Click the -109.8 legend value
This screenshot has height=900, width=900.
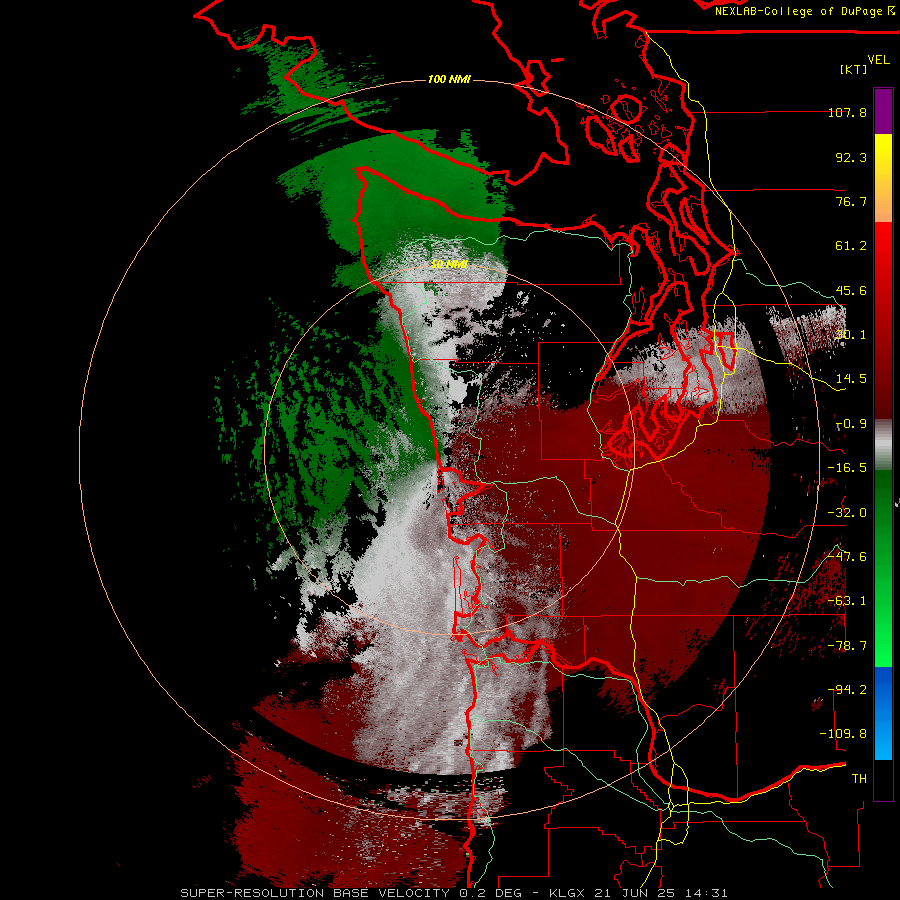click(x=843, y=734)
